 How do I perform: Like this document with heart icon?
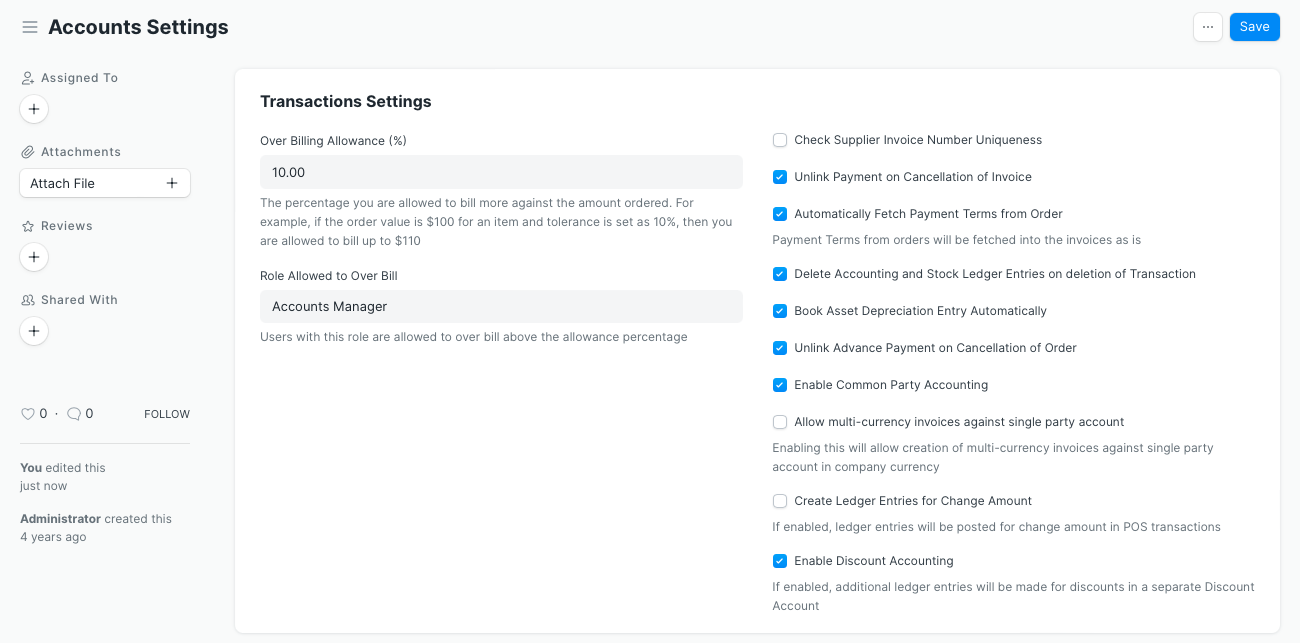[28, 414]
